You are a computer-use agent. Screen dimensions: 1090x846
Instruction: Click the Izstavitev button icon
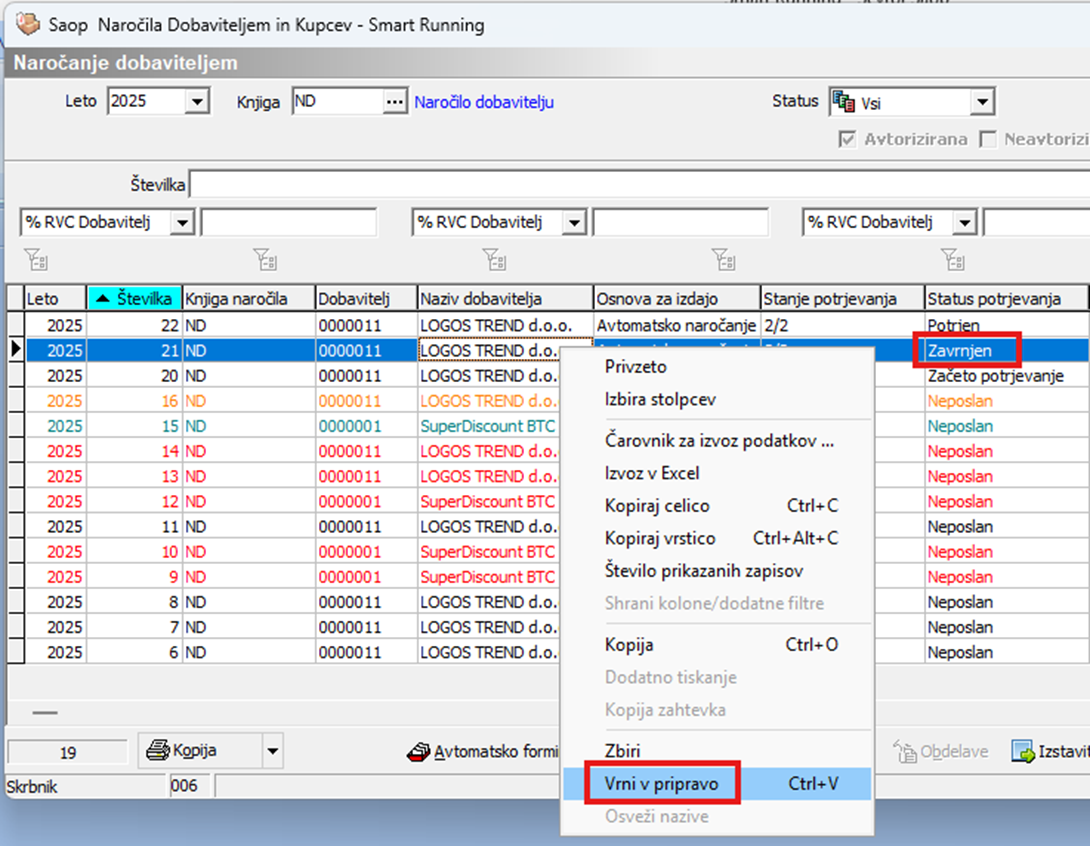click(1023, 751)
